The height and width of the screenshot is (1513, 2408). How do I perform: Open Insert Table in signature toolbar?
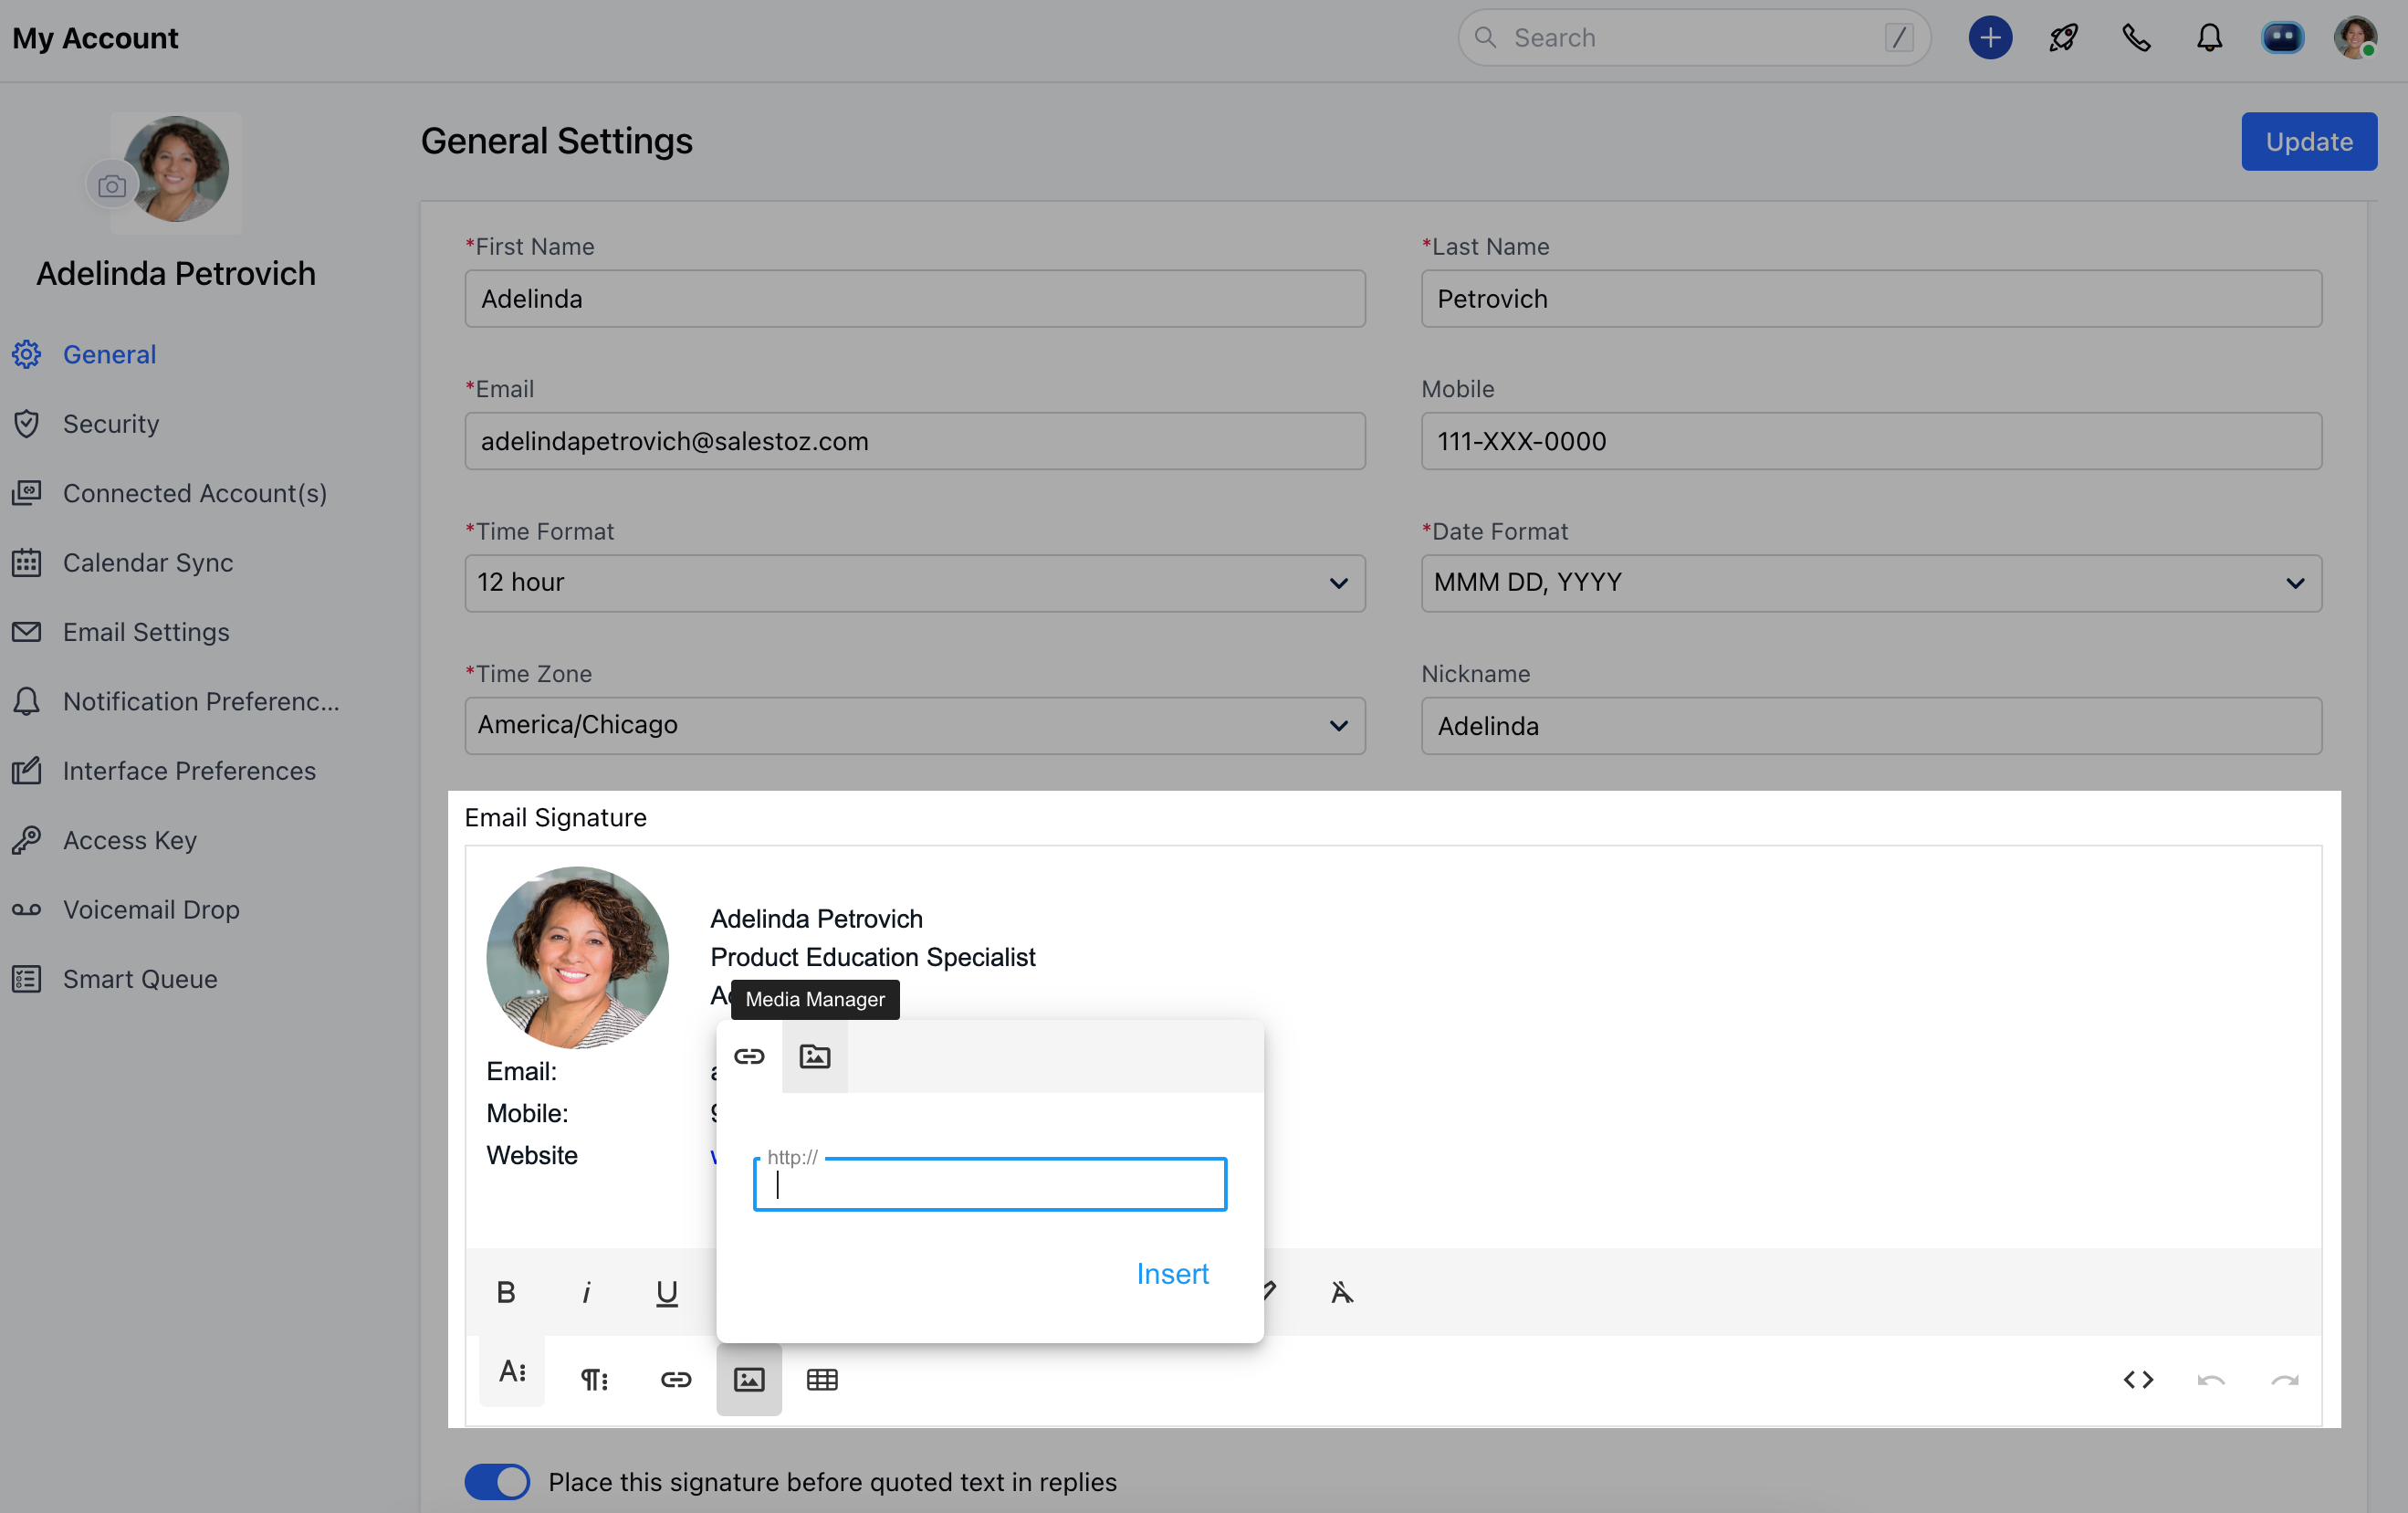pyautogui.click(x=822, y=1379)
